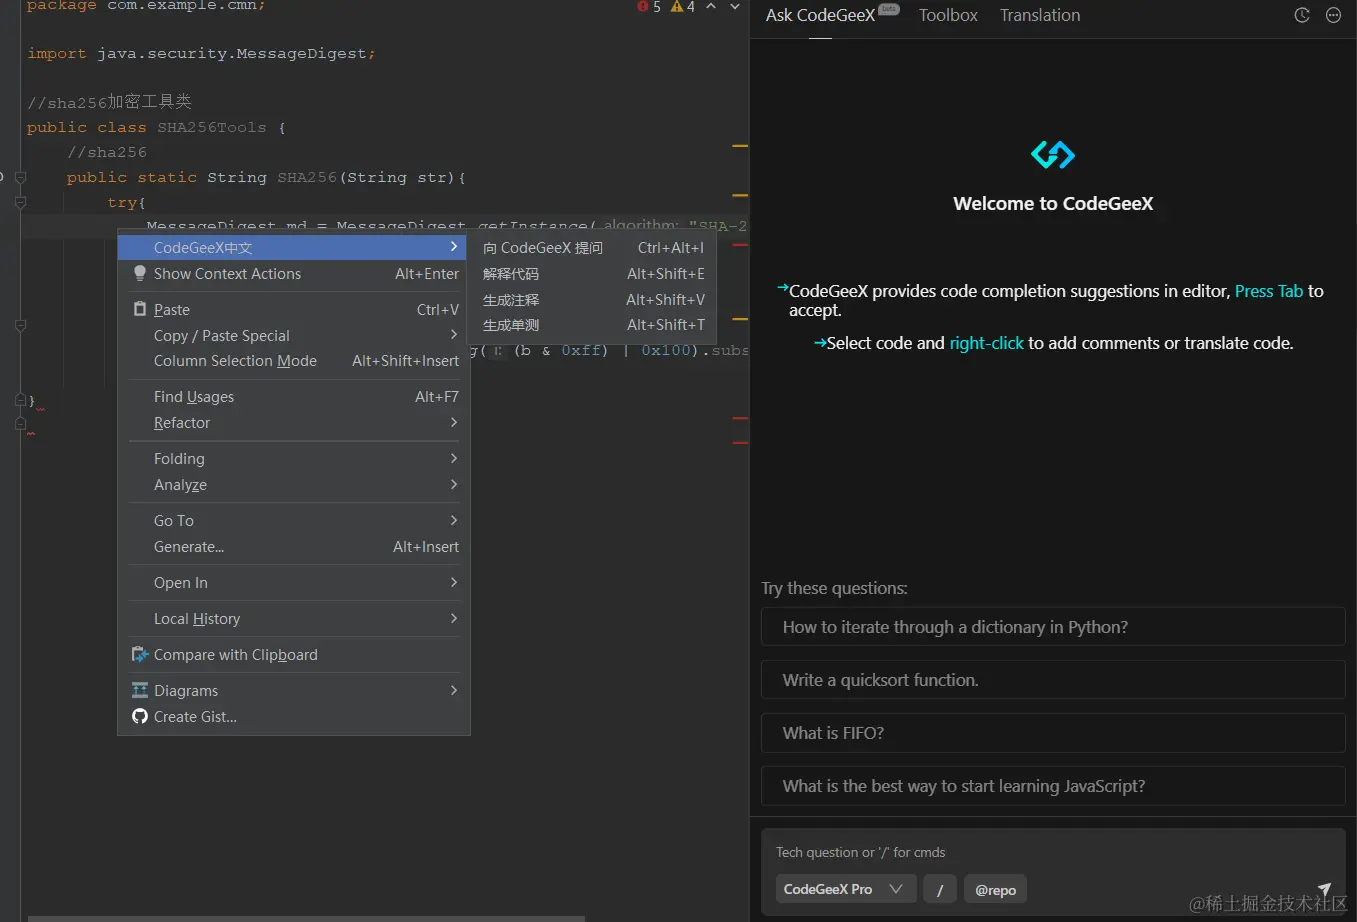Click the SHA256Tools class name in editor

click(212, 127)
